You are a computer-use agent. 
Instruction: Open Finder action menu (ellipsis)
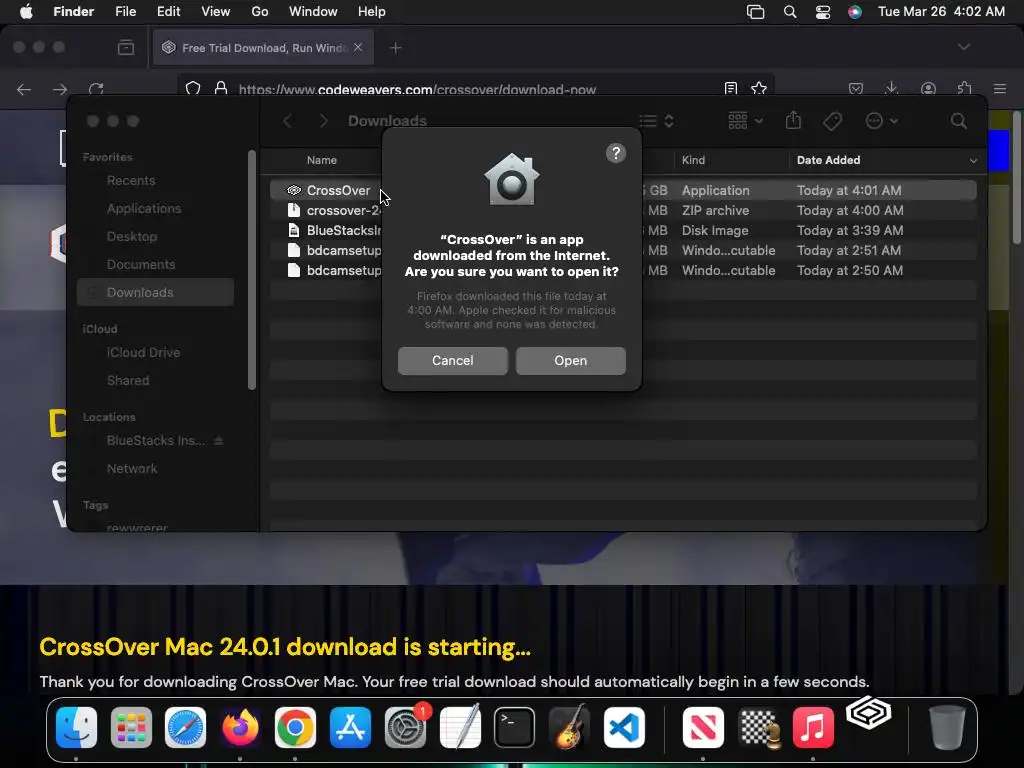[x=881, y=121]
